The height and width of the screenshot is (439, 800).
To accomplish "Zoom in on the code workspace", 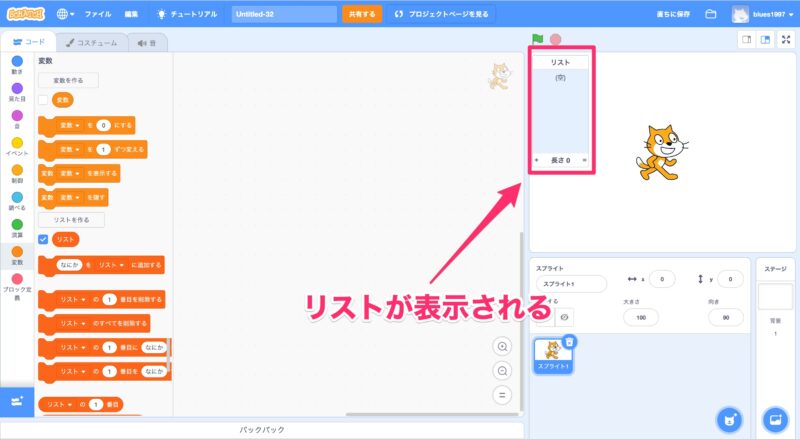I will coord(503,346).
